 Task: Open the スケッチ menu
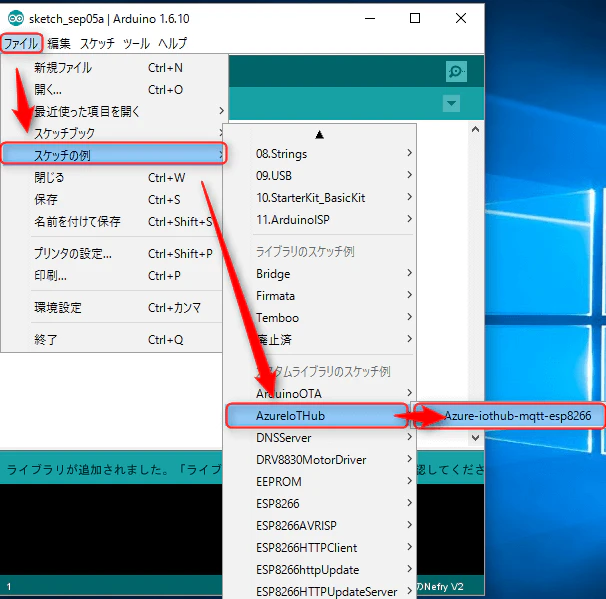[97, 43]
